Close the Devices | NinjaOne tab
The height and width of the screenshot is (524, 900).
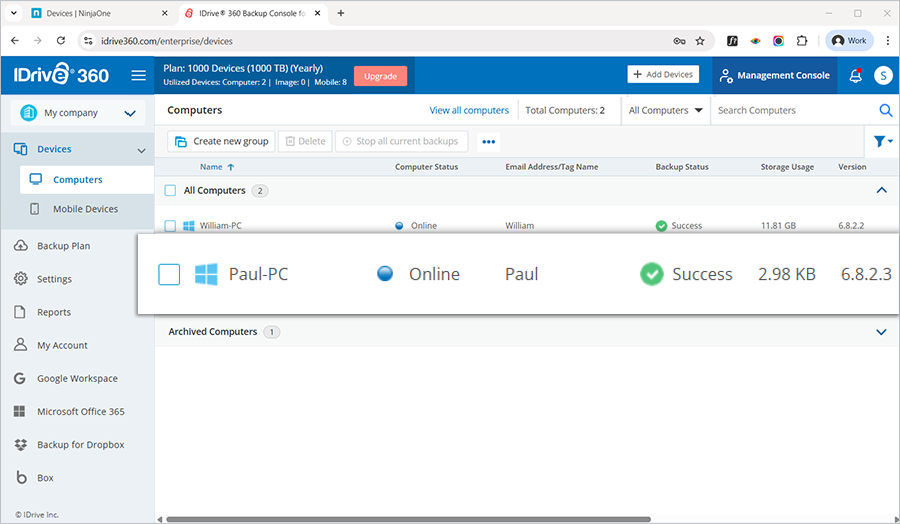pyautogui.click(x=165, y=13)
